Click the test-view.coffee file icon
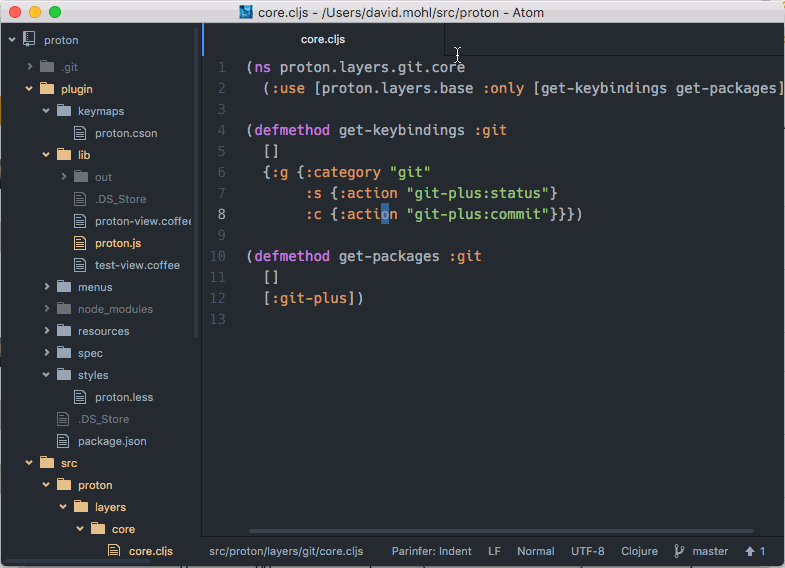 80,265
